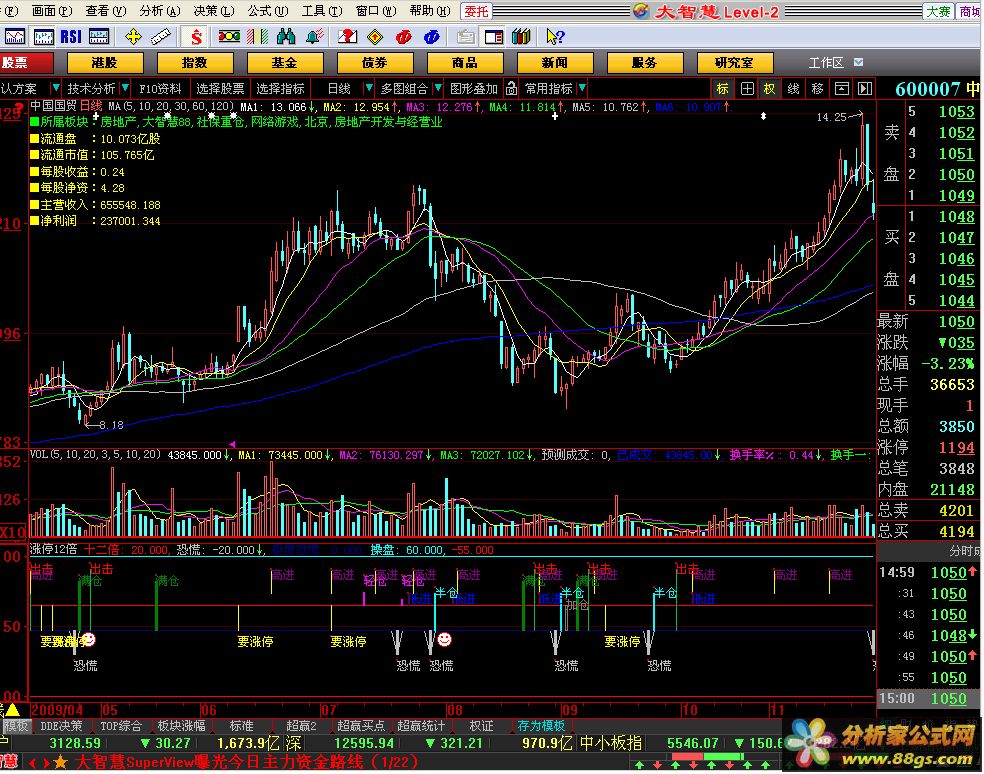Select the 超赢买点 bottom tab
The height and width of the screenshot is (774, 984).
[x=361, y=726]
